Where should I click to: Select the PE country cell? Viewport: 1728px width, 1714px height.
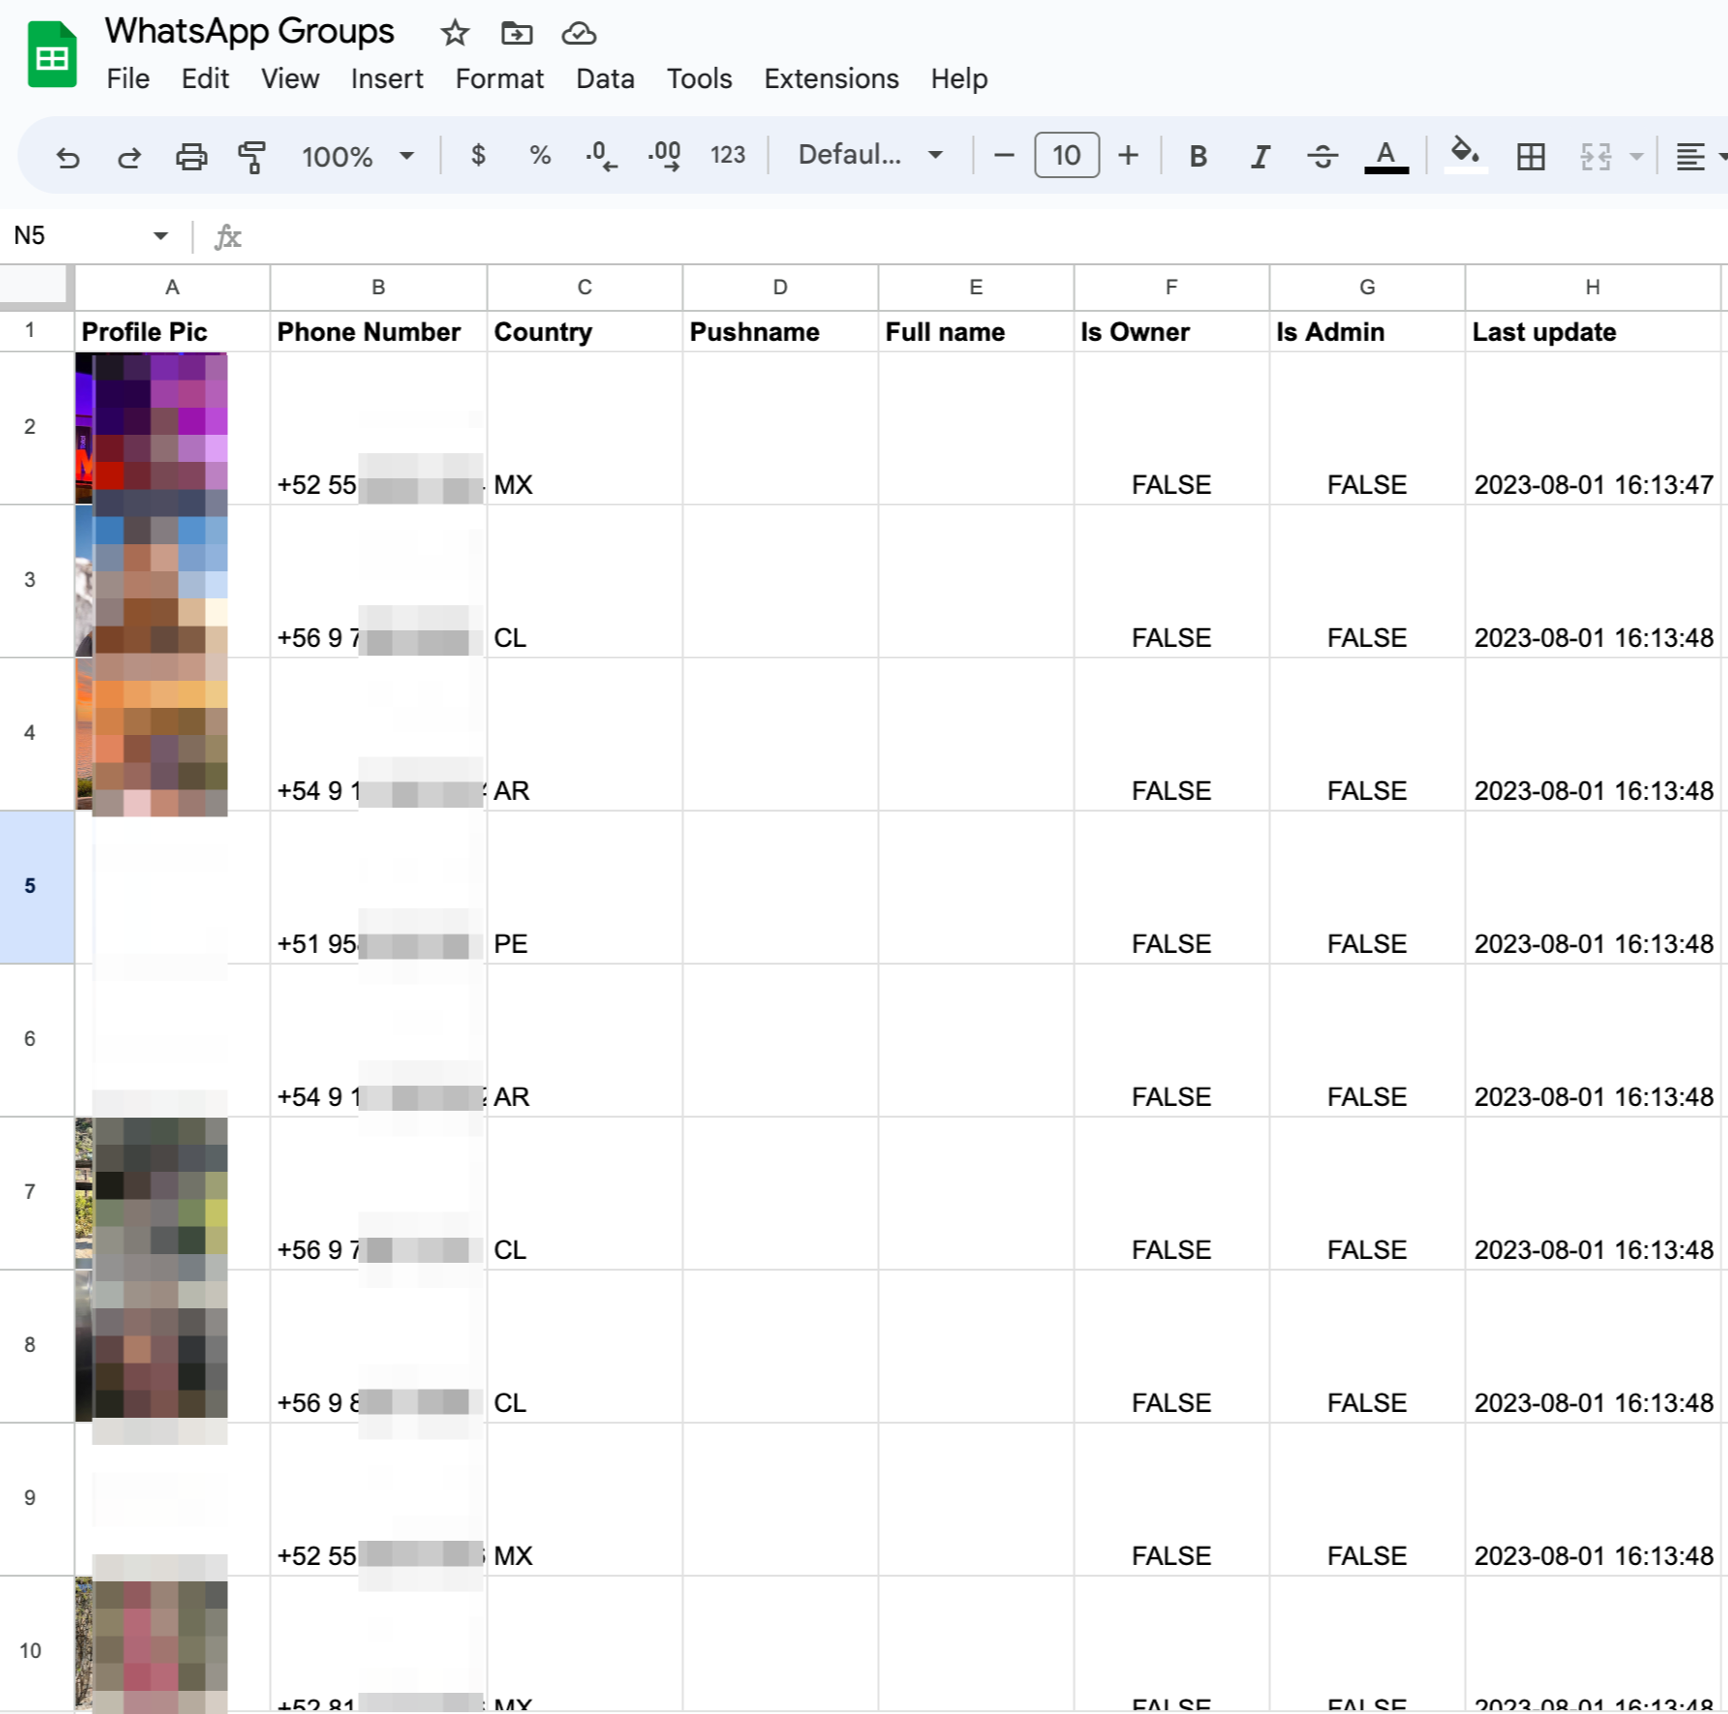tap(584, 888)
